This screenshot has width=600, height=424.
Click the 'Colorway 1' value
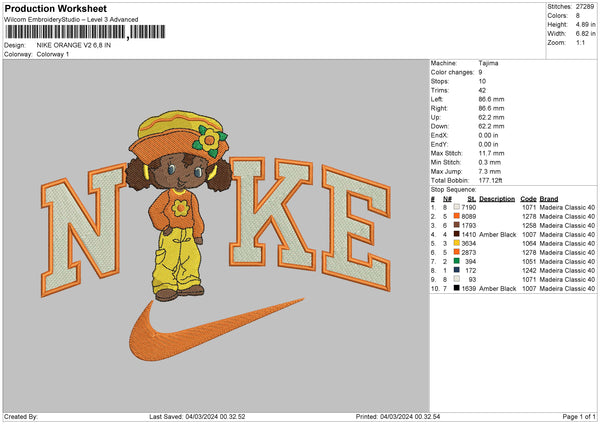(x=53, y=54)
